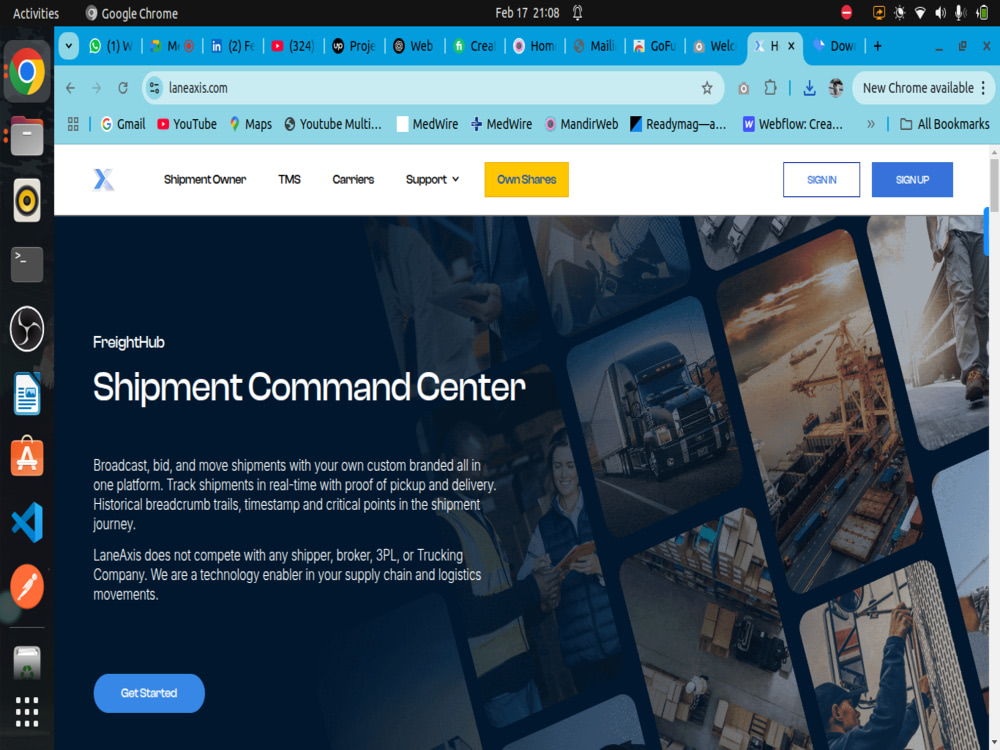Open the Gmail bookmark
The width and height of the screenshot is (1000, 750).
coord(123,124)
